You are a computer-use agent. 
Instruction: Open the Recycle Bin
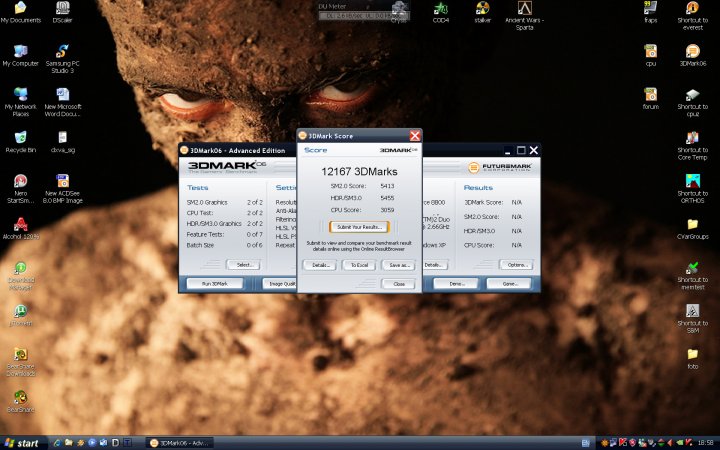[x=21, y=142]
